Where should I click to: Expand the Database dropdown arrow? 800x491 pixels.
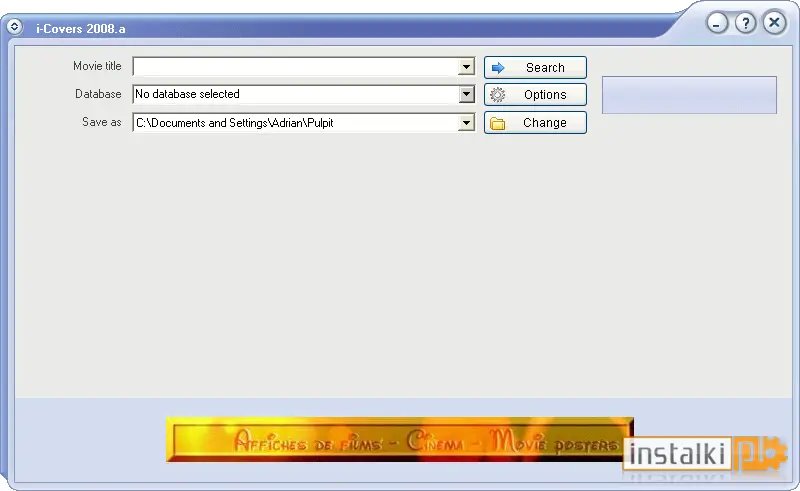coord(466,94)
